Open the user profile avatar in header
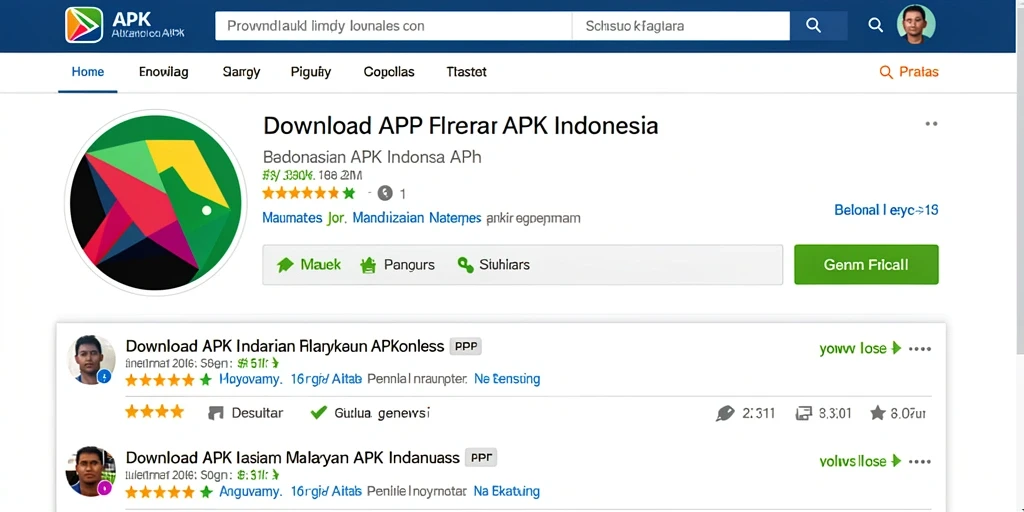 pos(916,25)
